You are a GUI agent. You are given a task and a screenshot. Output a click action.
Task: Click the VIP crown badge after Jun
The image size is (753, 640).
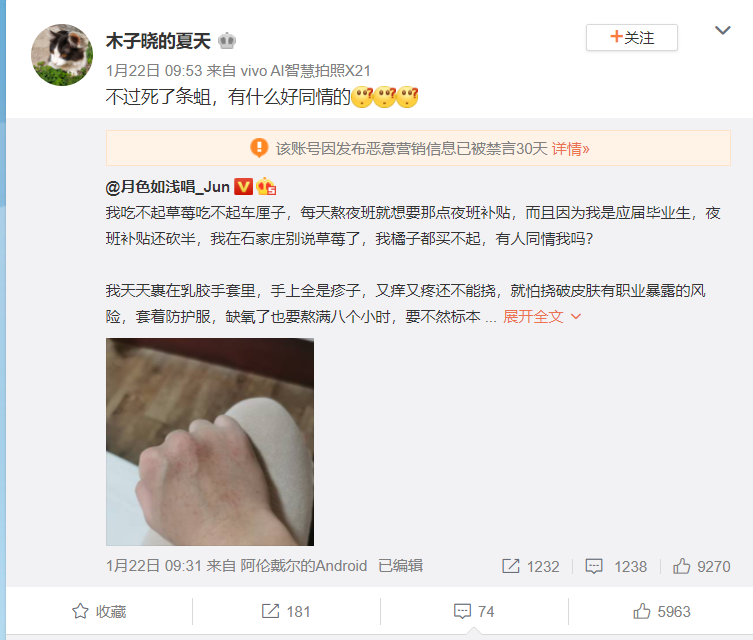click(266, 186)
